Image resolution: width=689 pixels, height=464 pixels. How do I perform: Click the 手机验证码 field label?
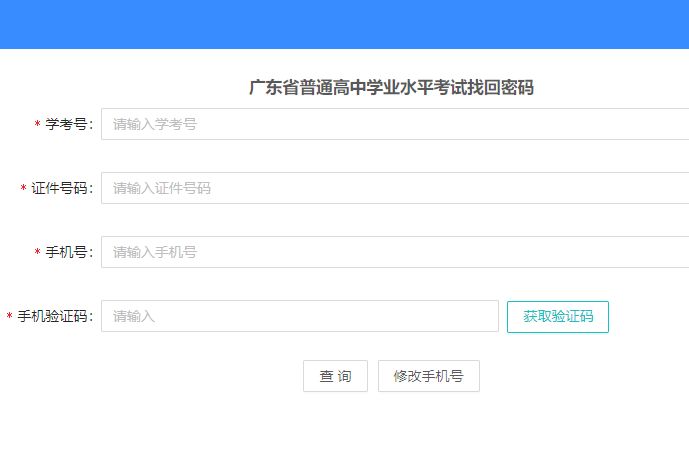[x=55, y=316]
